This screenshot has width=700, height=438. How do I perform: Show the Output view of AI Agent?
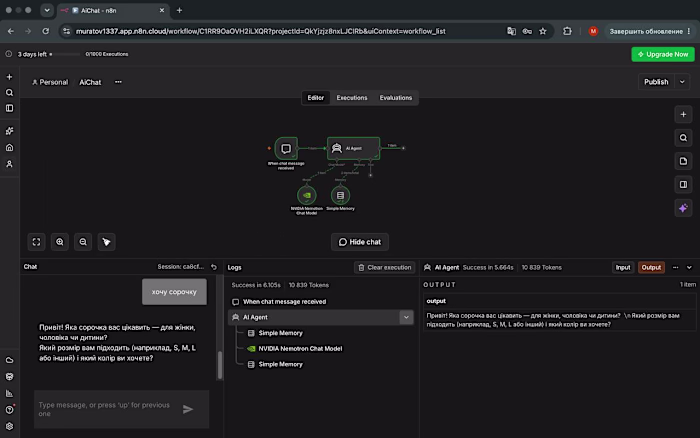click(x=651, y=267)
